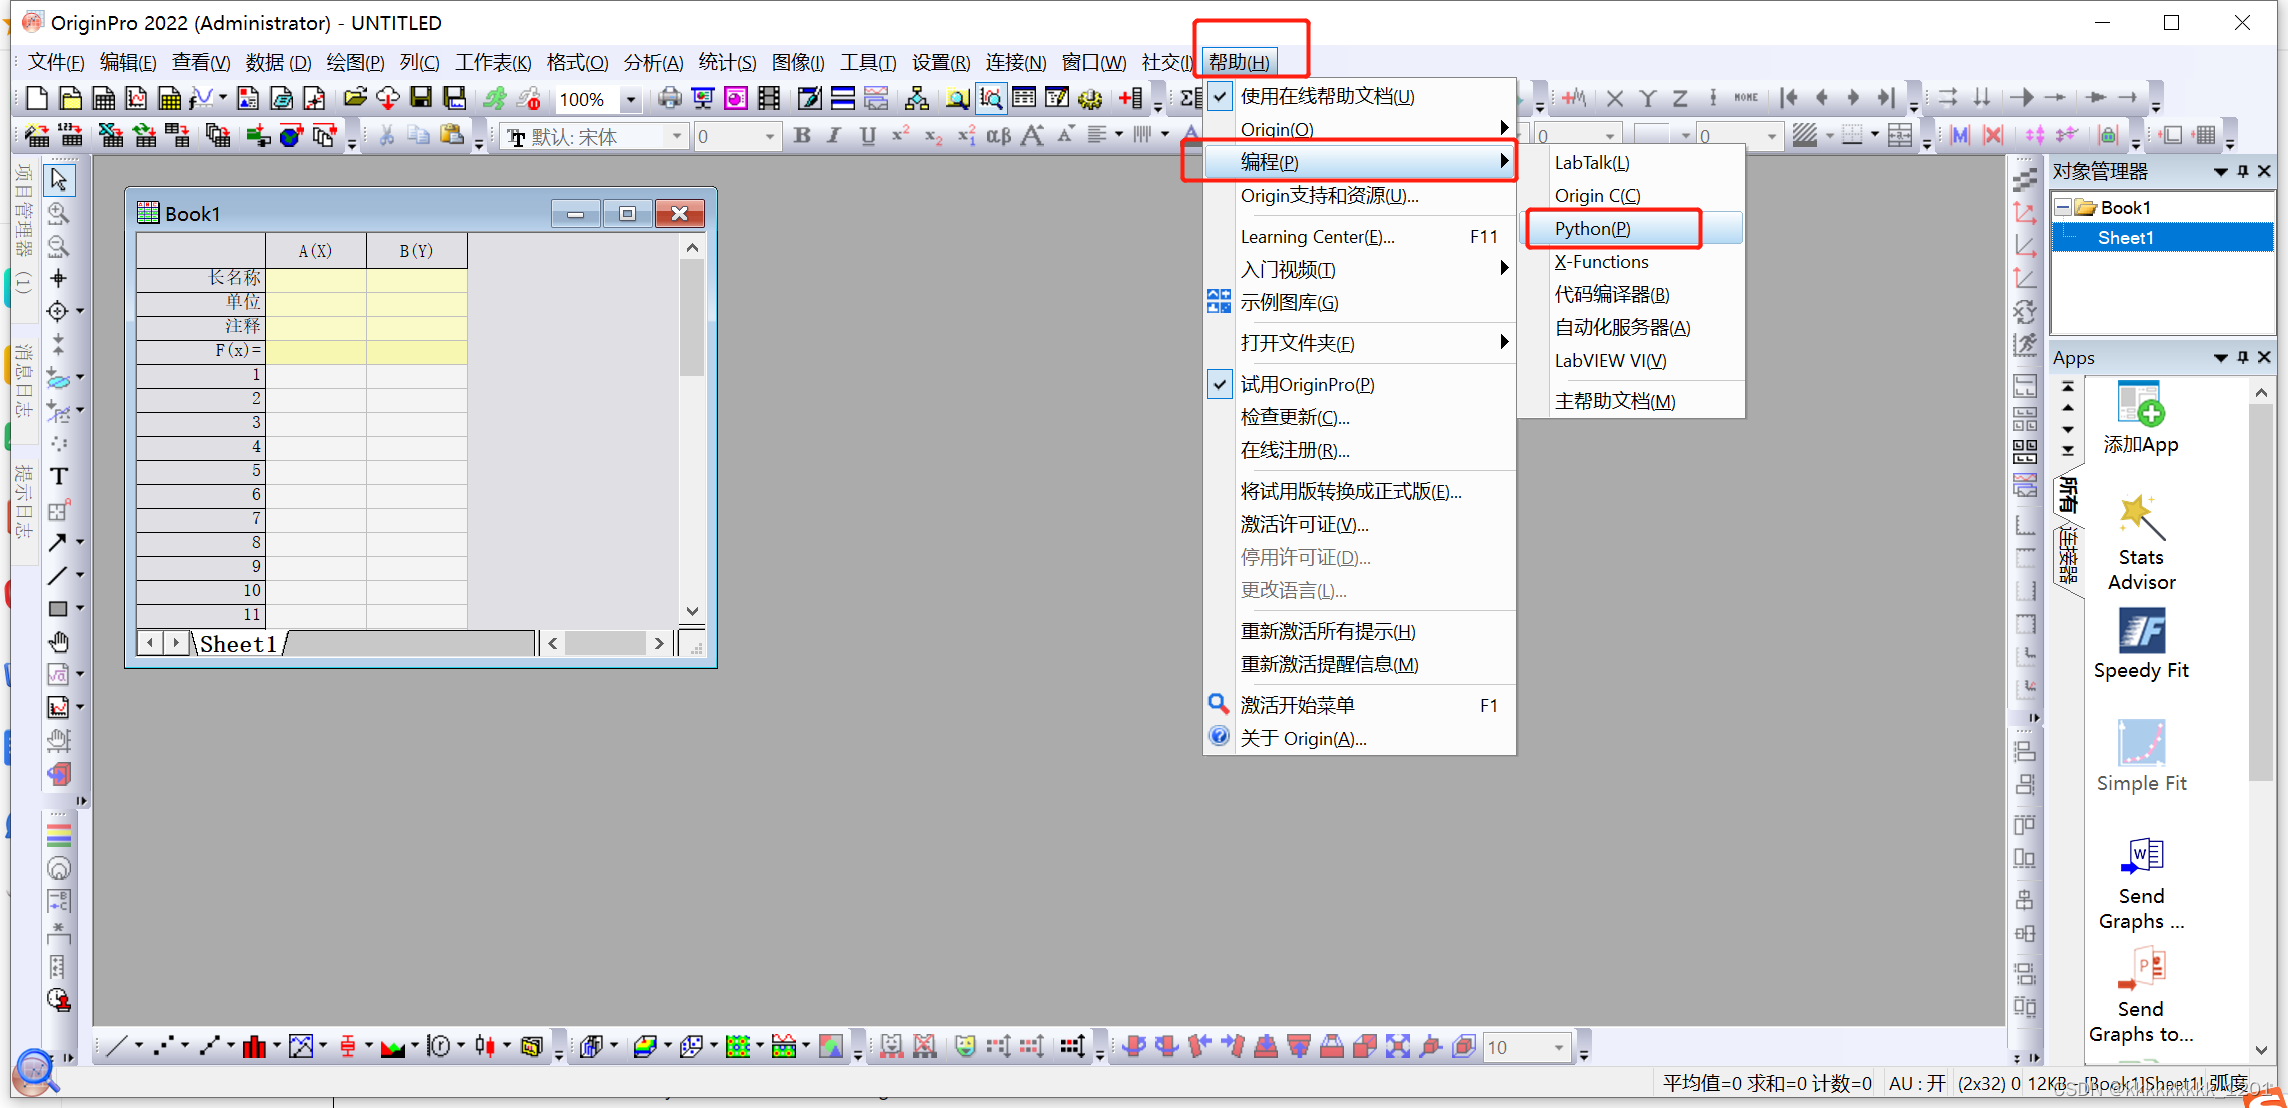Open the Help (帮助) menu
This screenshot has height=1108, width=2288.
(1239, 62)
